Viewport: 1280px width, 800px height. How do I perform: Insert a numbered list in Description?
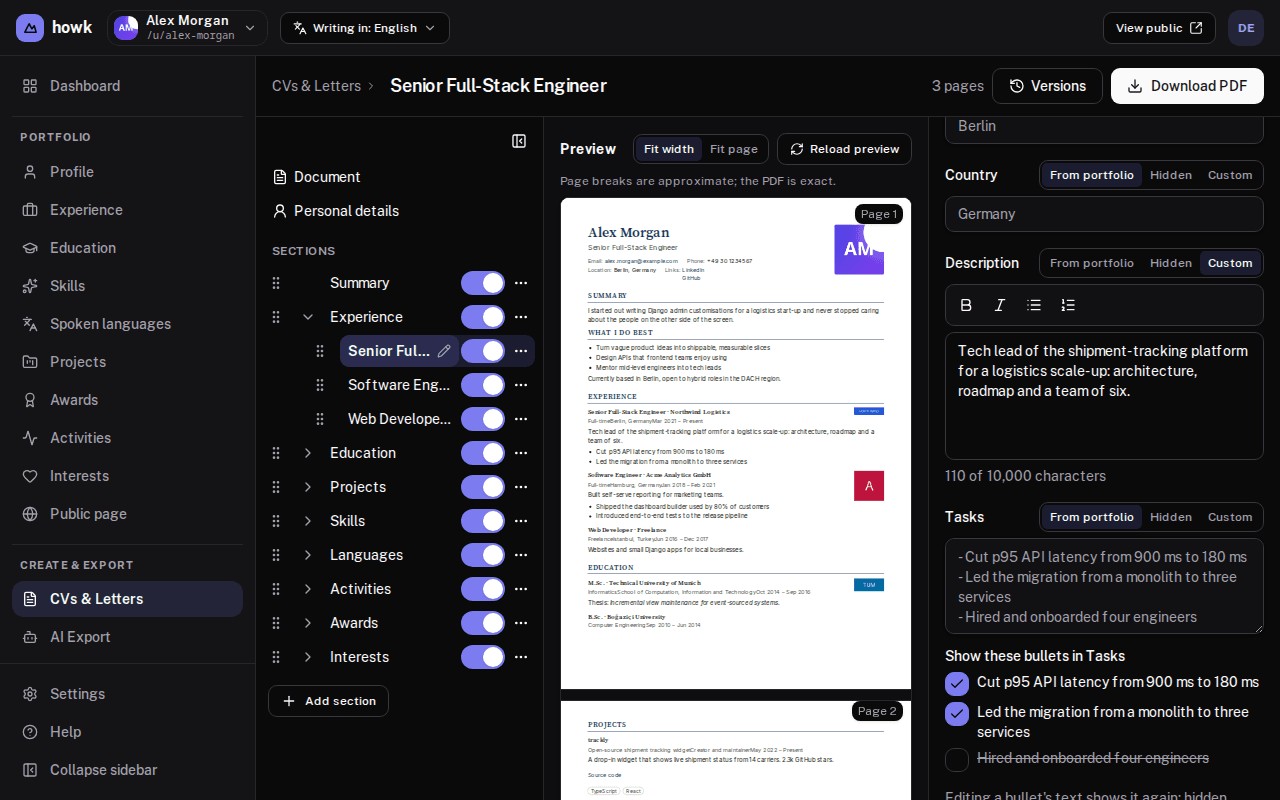pos(1068,305)
